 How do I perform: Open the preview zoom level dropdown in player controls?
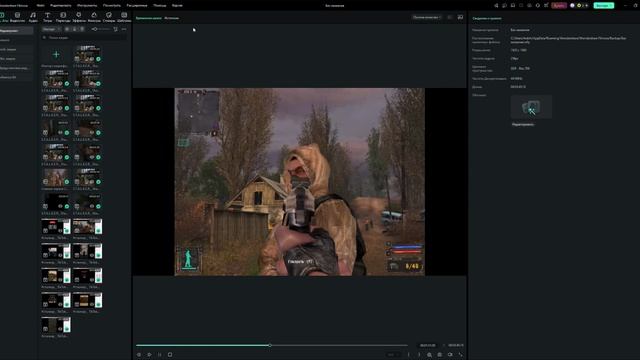click(x=393, y=355)
